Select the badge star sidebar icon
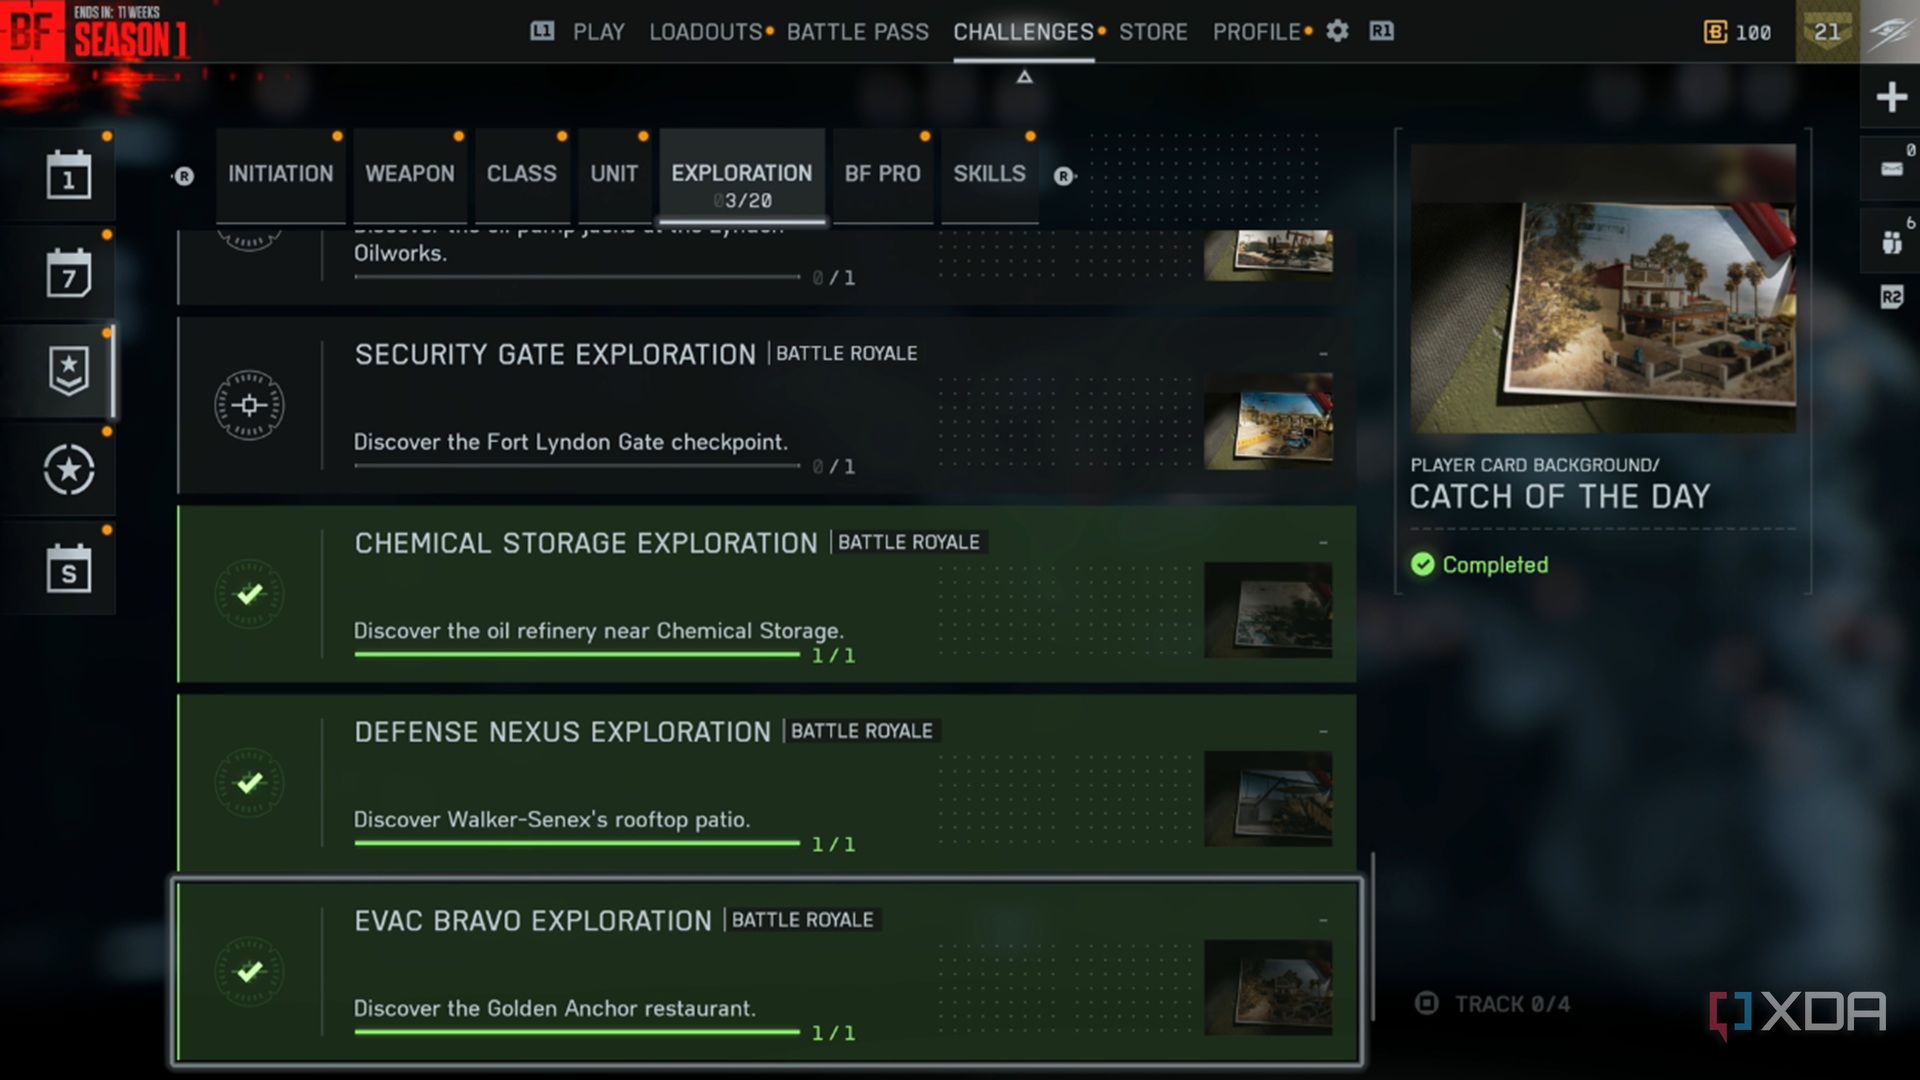This screenshot has height=1080, width=1920. pyautogui.click(x=68, y=371)
